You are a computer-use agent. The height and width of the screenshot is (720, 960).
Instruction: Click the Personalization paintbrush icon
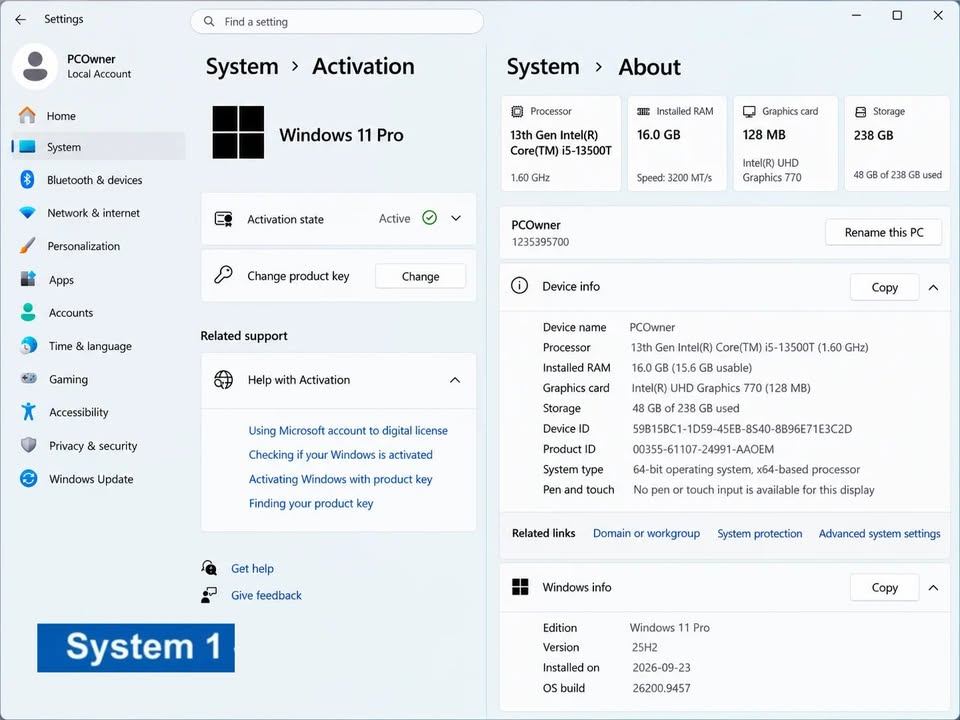[28, 246]
